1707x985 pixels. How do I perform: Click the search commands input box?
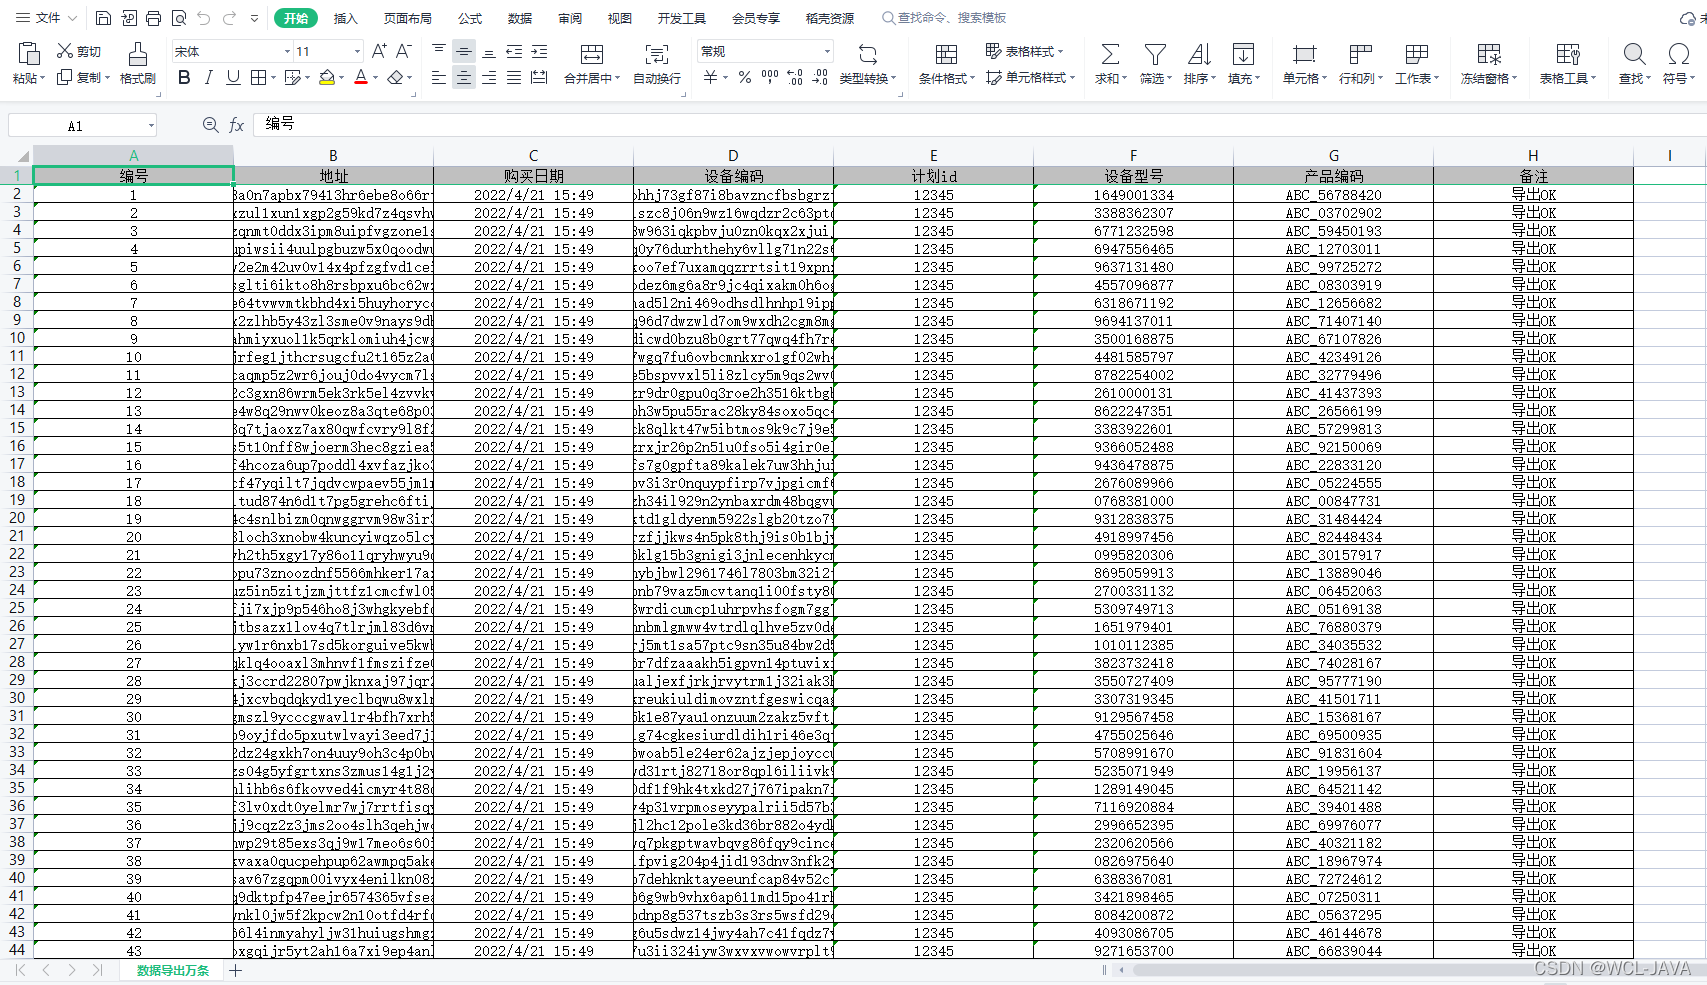click(x=943, y=18)
